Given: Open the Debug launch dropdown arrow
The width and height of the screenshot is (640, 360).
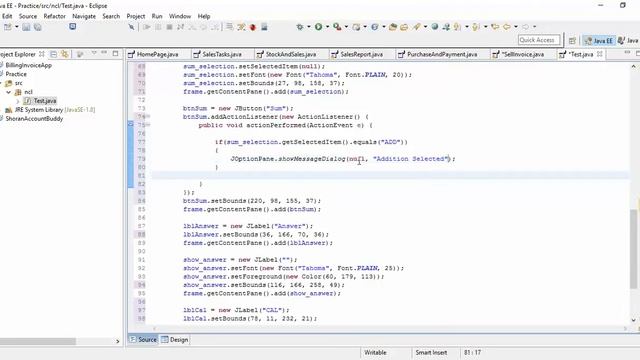Looking at the screenshot, I should coord(309,27).
